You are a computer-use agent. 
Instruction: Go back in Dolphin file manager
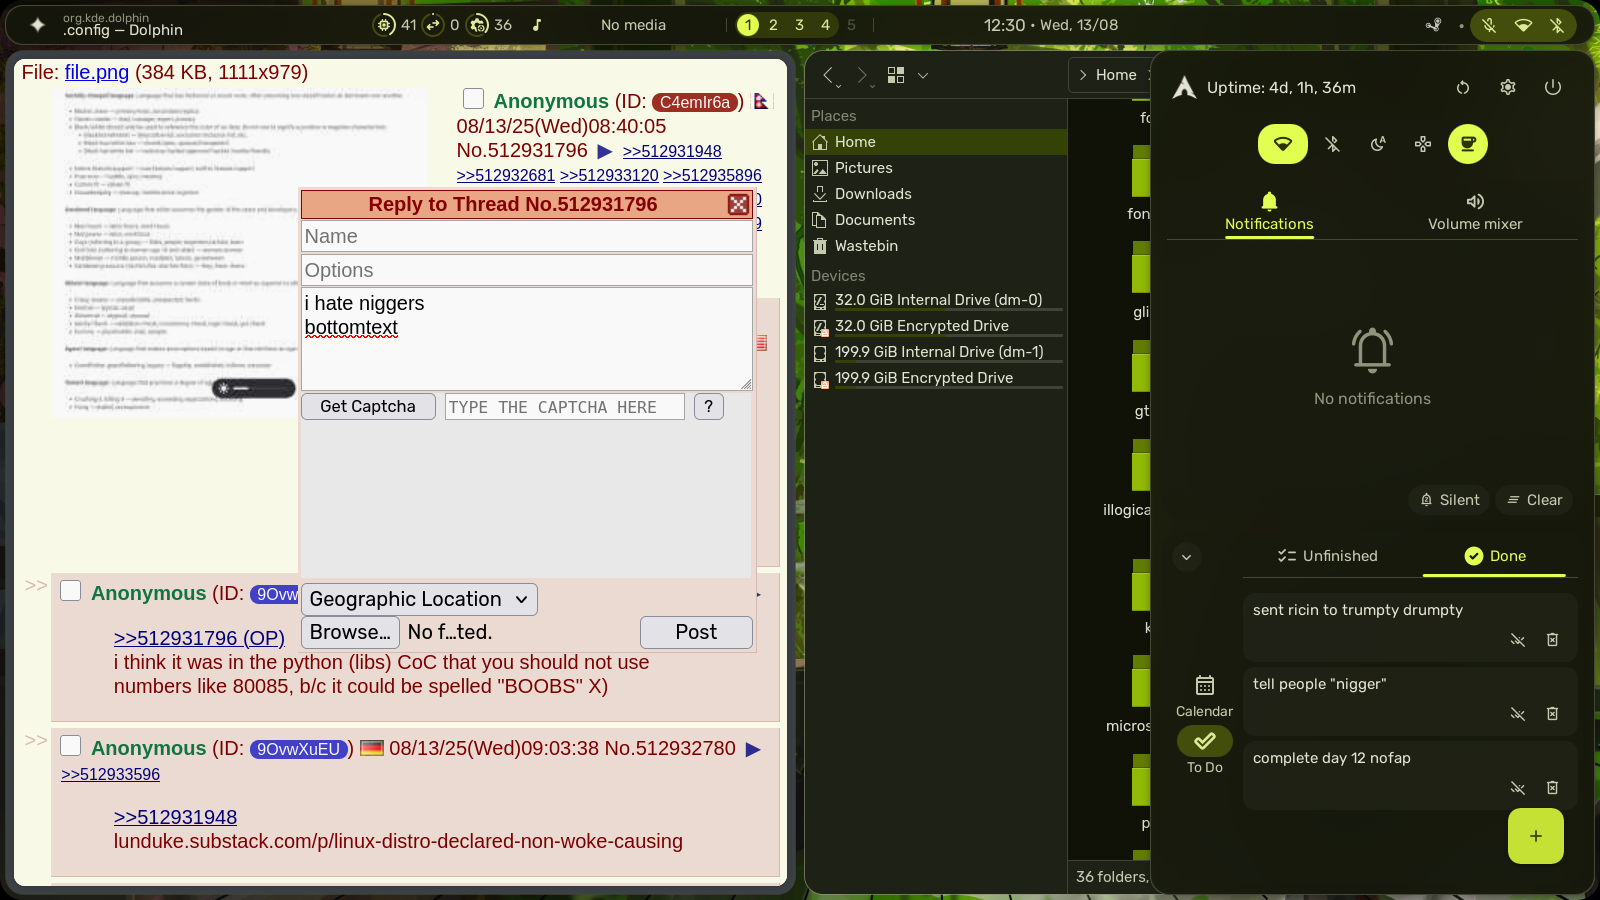tap(828, 75)
